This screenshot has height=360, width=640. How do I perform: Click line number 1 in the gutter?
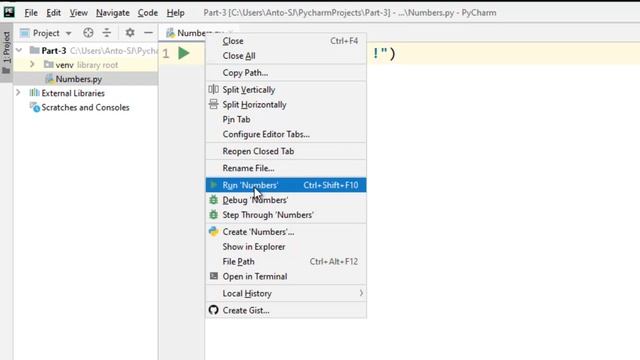coord(165,53)
